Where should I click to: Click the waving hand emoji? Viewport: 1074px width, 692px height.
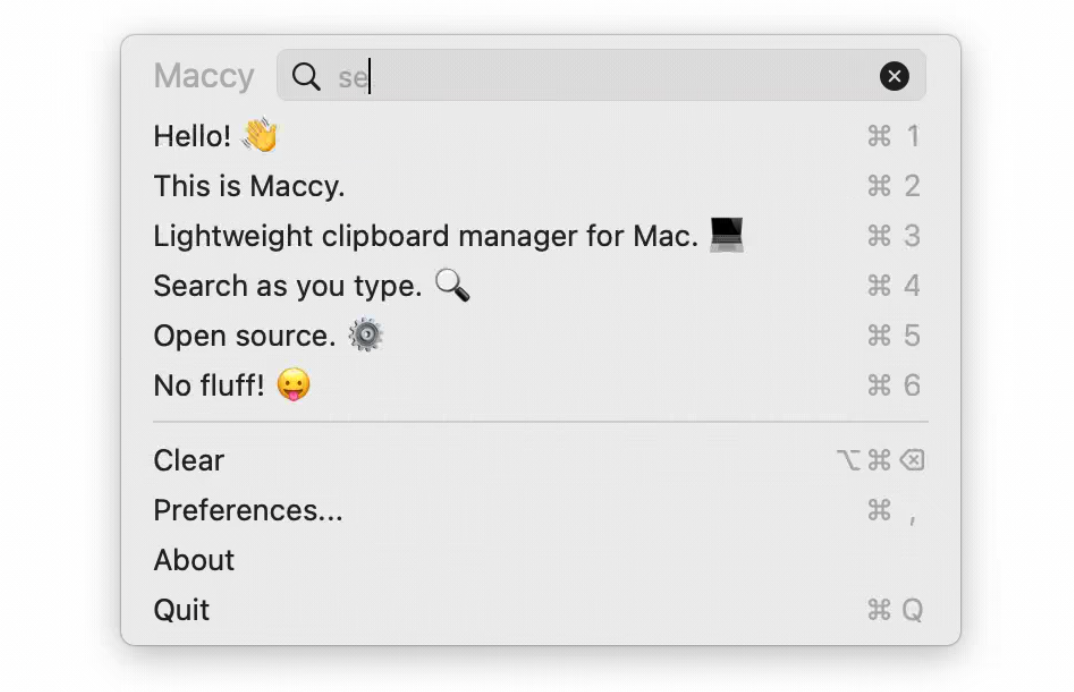261,135
